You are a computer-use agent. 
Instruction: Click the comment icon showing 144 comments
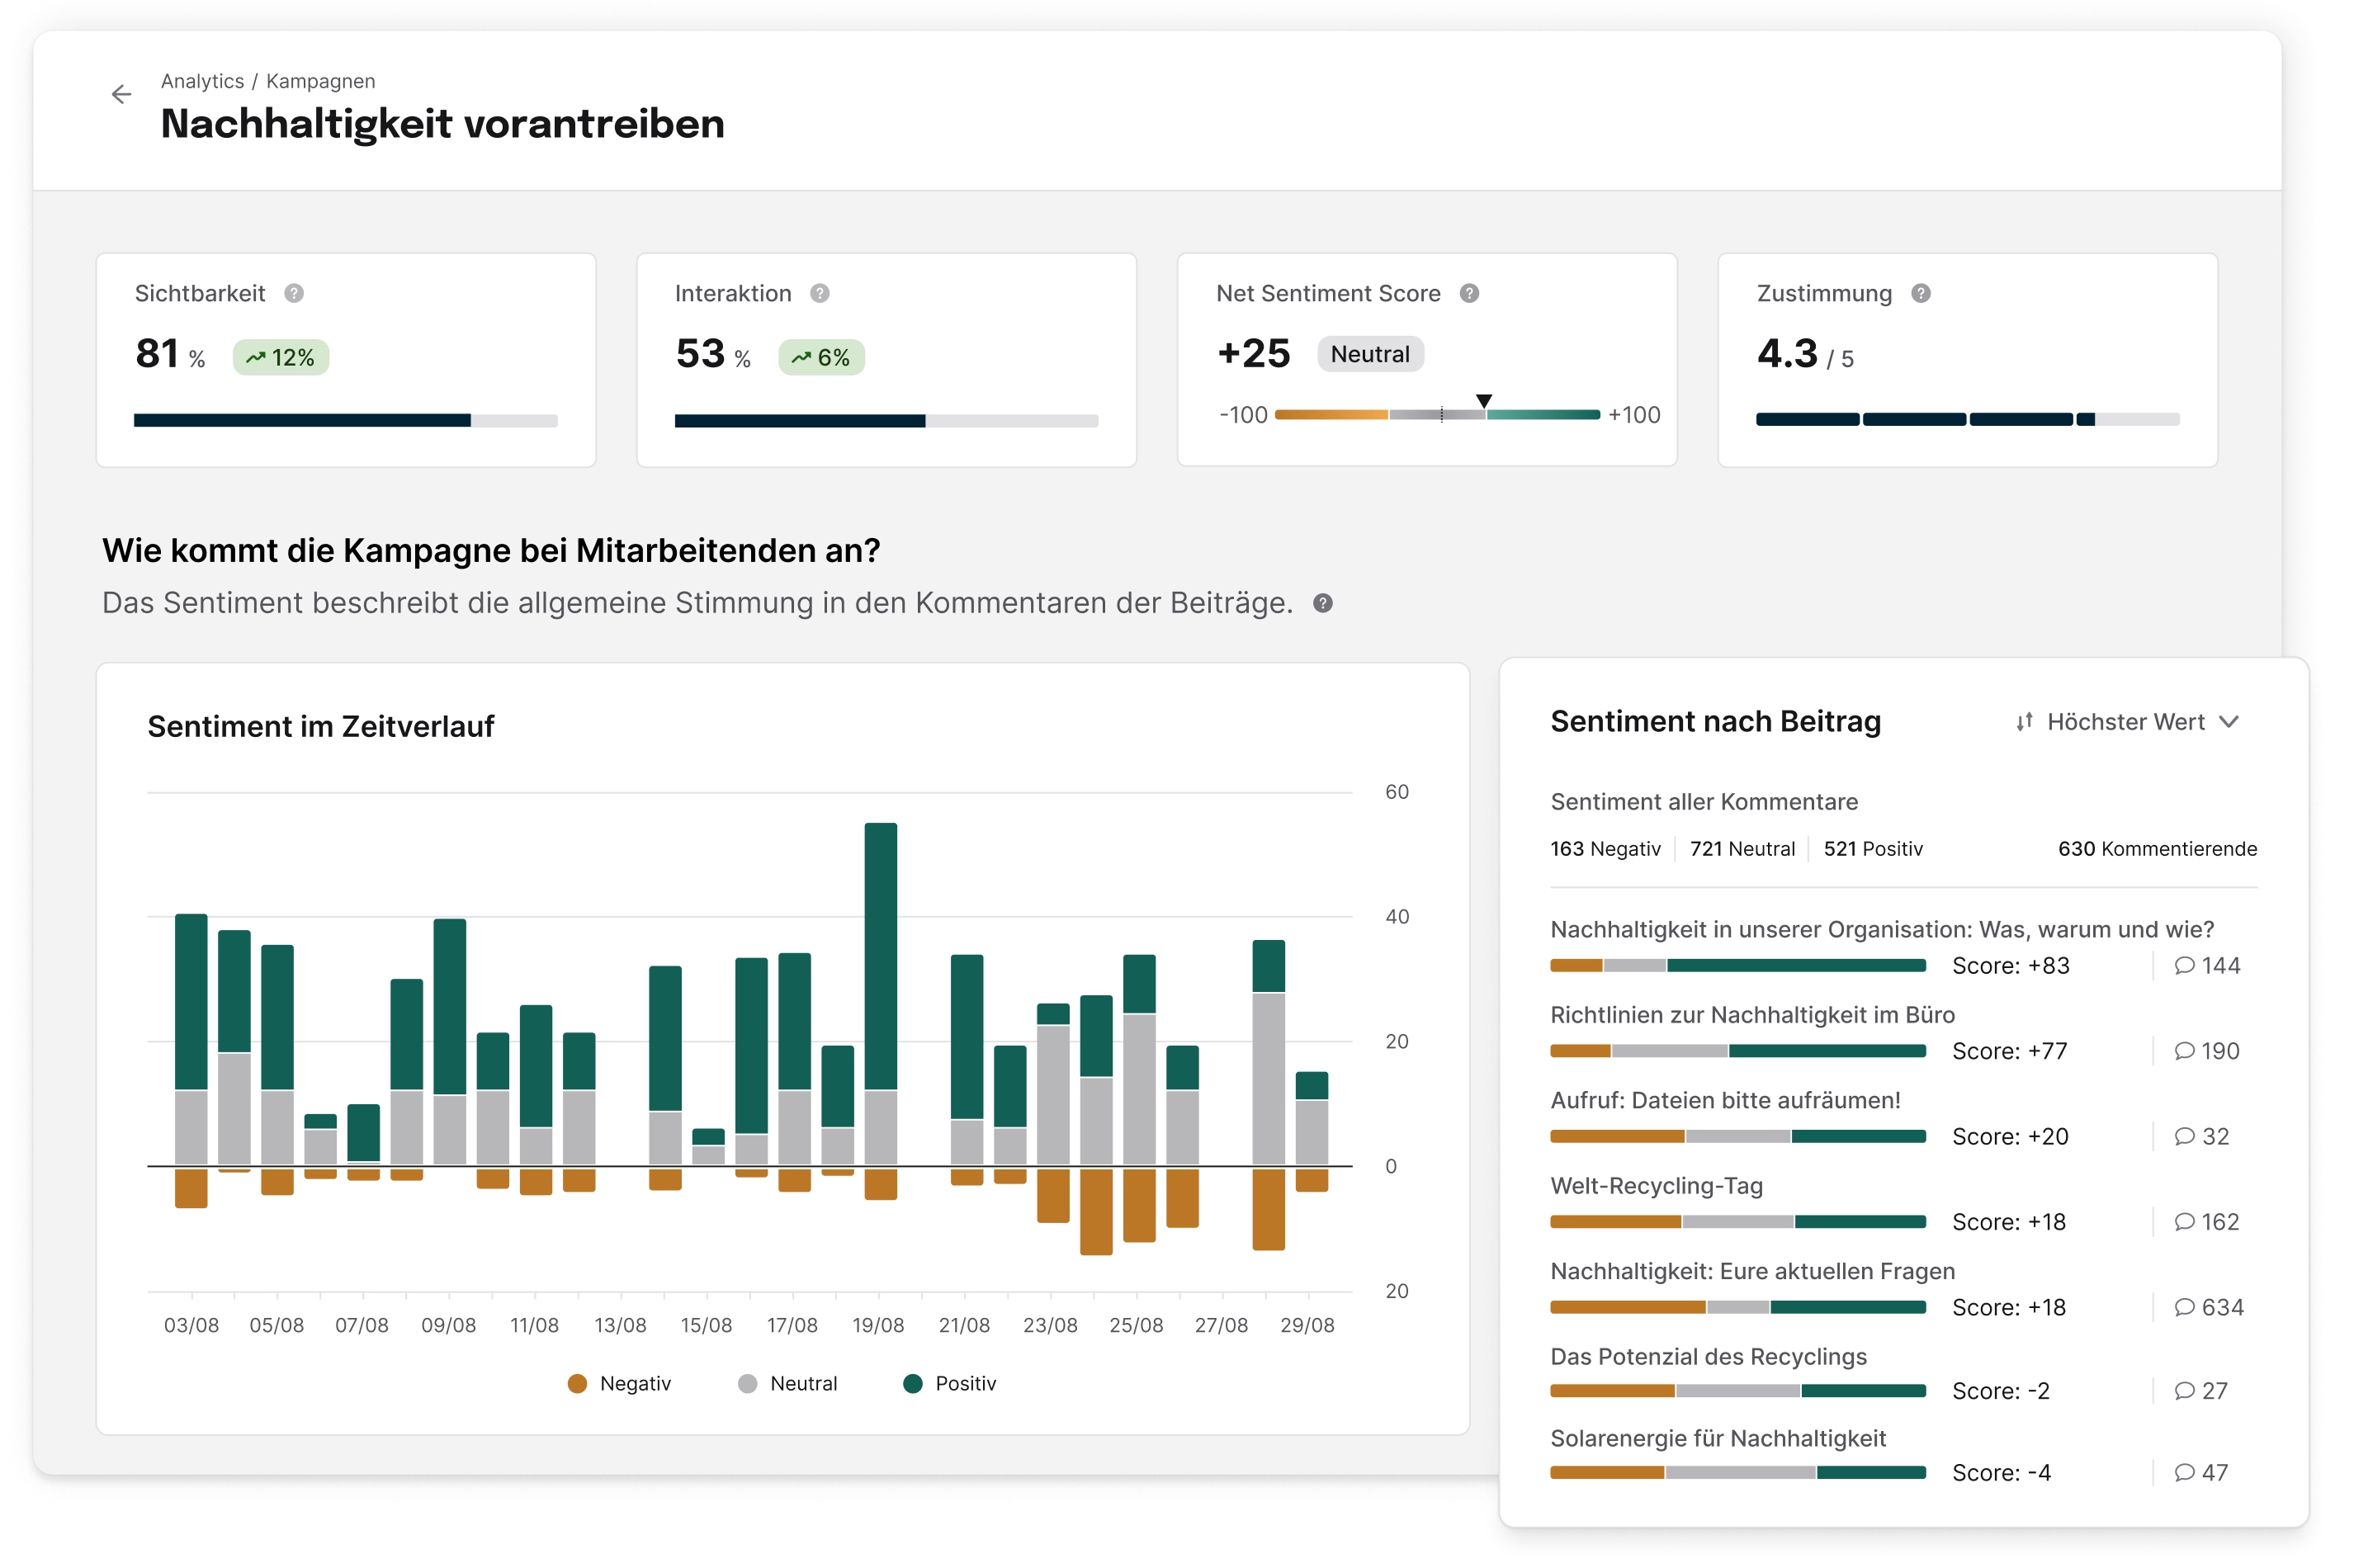click(x=2184, y=965)
